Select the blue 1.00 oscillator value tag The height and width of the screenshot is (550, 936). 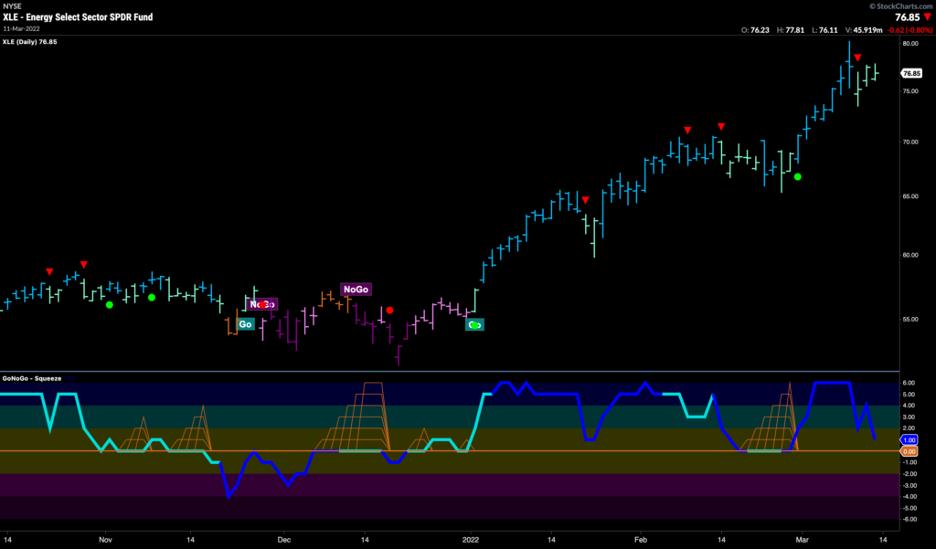click(909, 440)
